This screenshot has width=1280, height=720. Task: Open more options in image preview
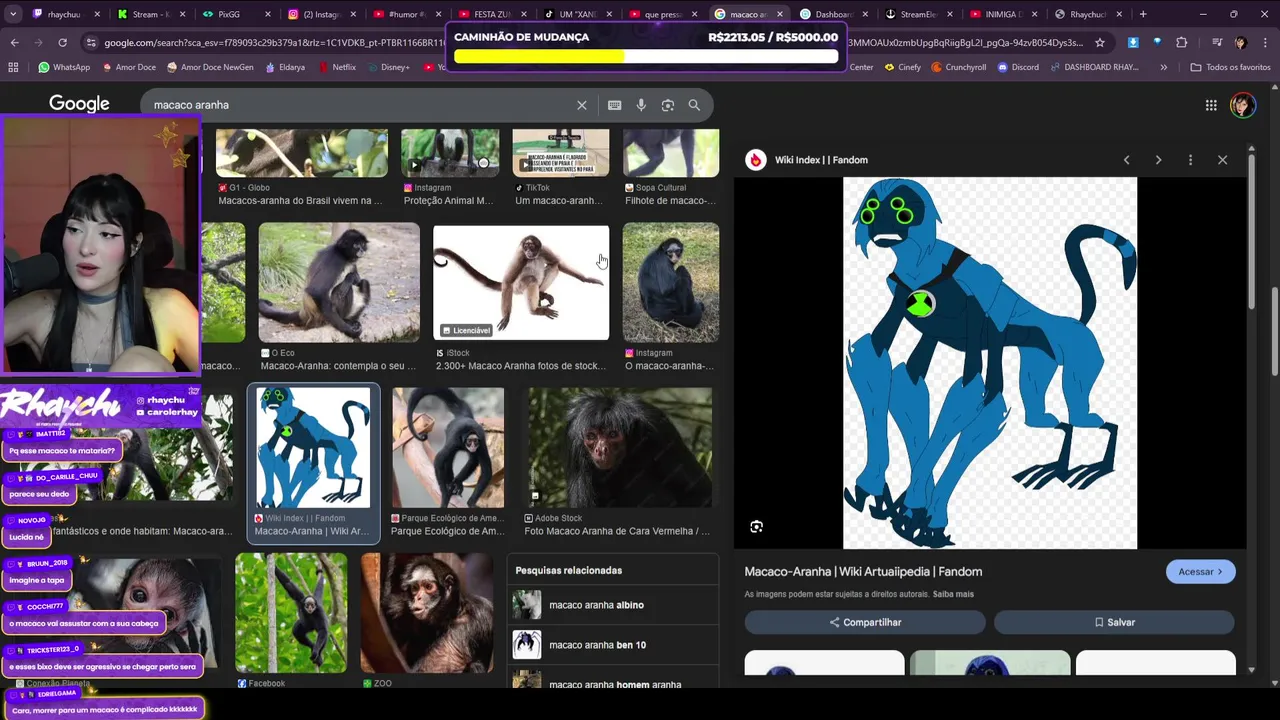pos(1190,160)
